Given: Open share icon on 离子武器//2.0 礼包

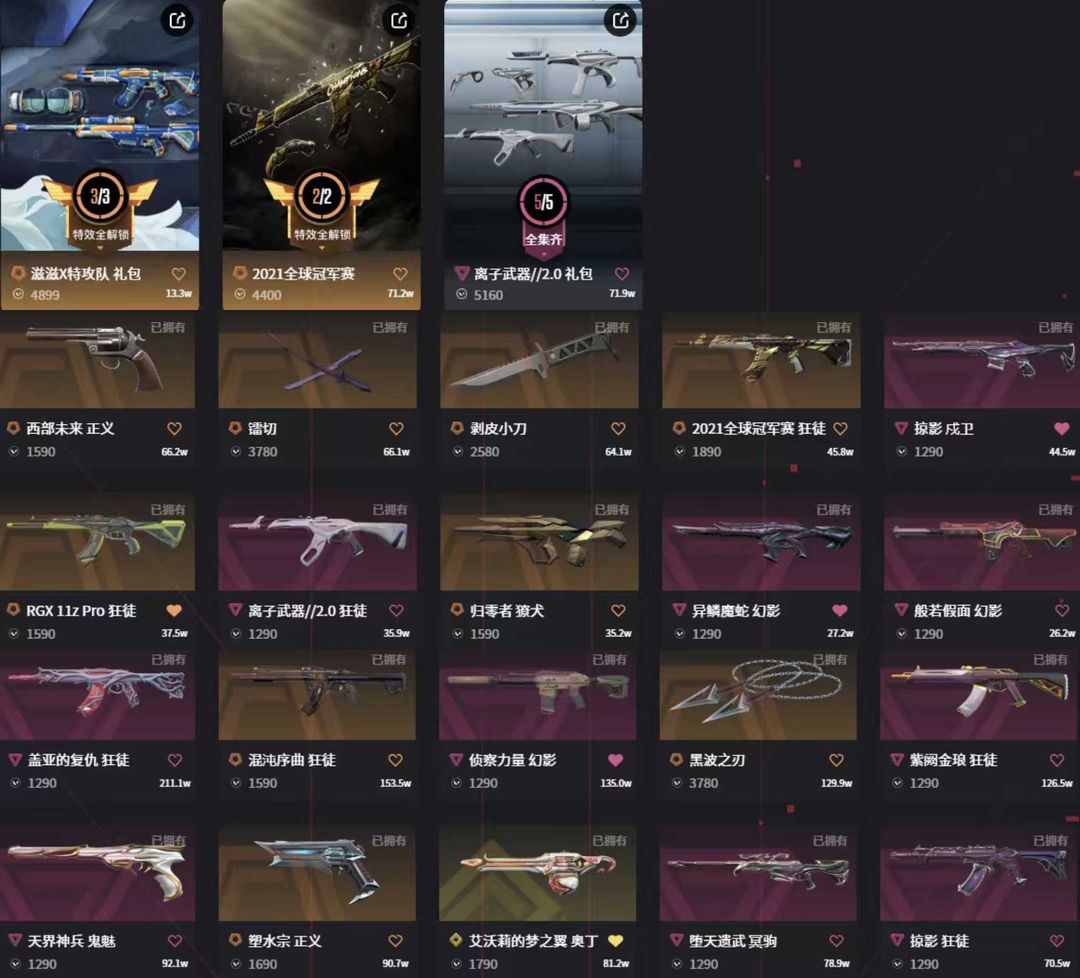Looking at the screenshot, I should (x=621, y=21).
